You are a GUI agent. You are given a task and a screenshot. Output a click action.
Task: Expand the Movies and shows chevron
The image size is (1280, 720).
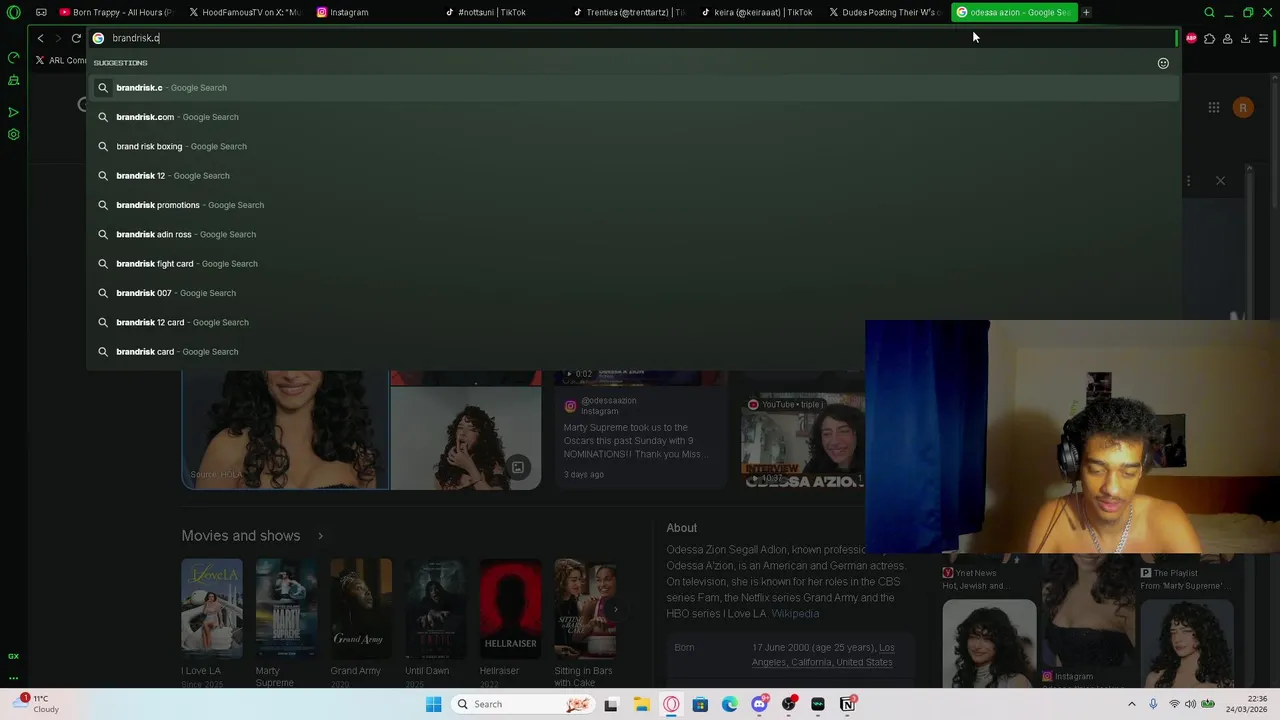[320, 536]
